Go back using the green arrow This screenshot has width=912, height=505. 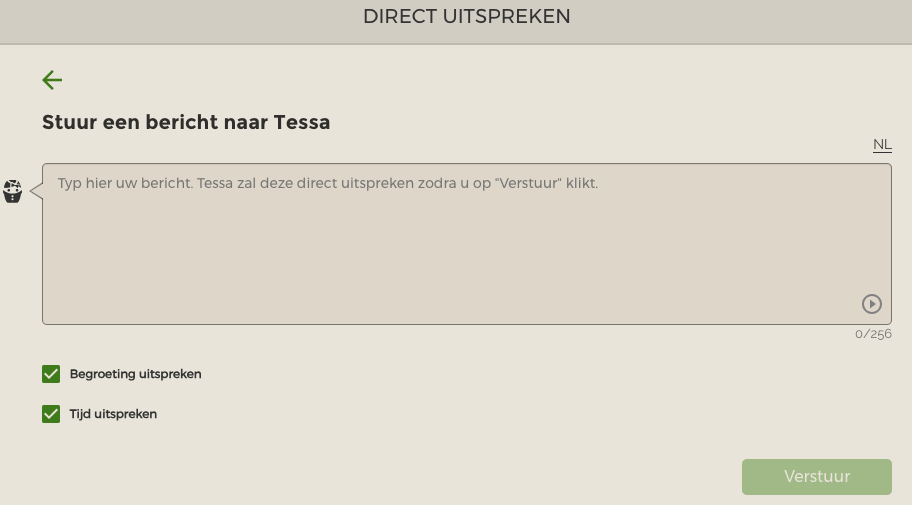point(52,80)
